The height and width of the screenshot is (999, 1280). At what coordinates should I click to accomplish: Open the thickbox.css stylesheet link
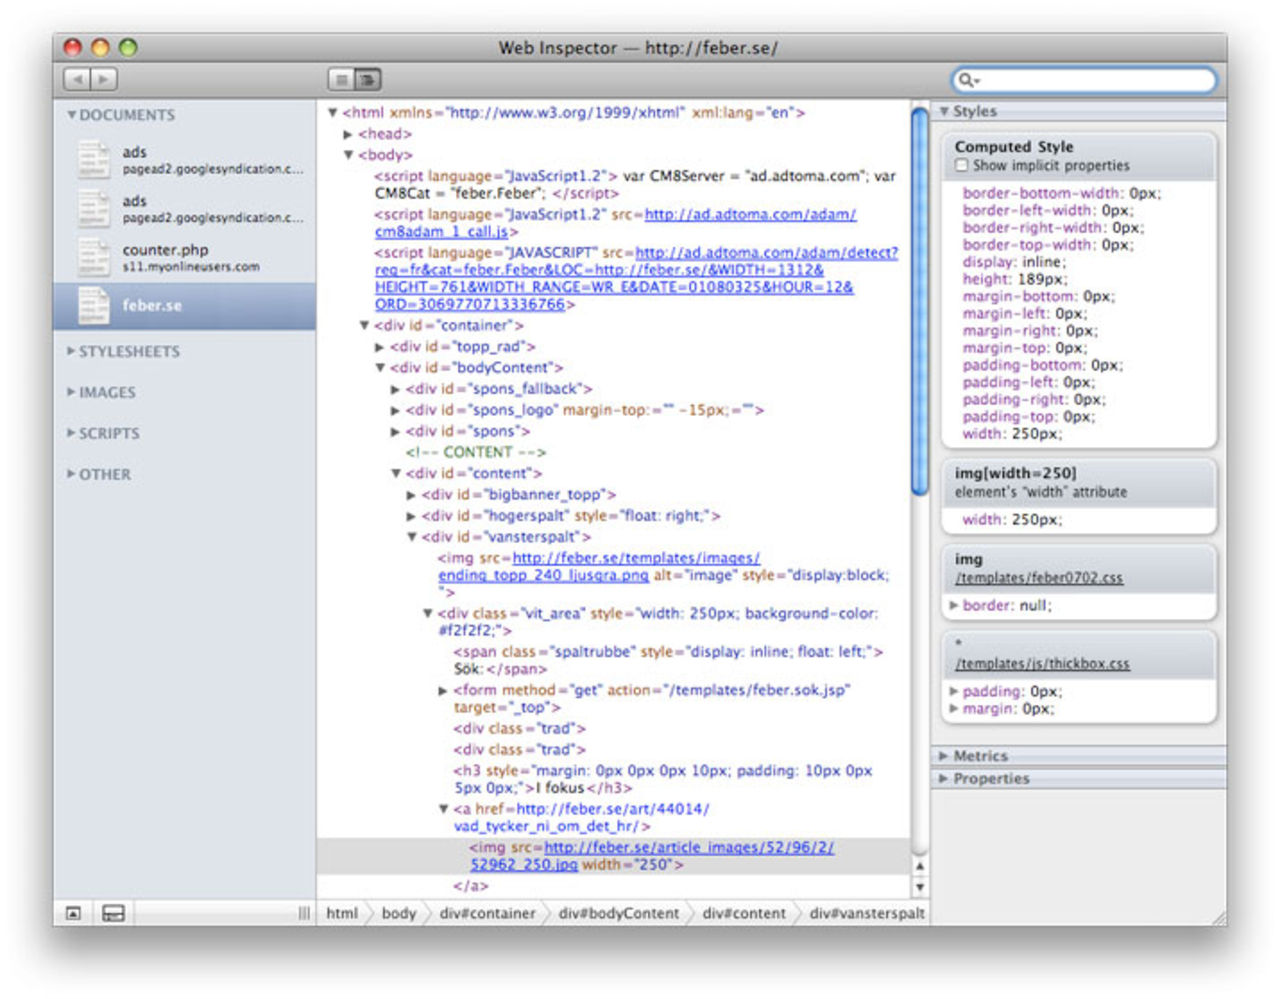point(1042,664)
